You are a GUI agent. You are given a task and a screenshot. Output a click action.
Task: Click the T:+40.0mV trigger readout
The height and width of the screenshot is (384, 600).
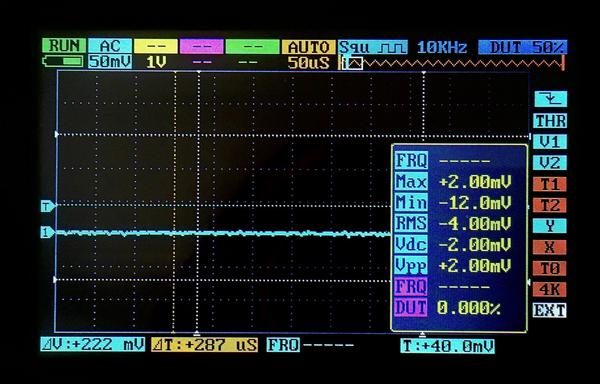(x=447, y=346)
